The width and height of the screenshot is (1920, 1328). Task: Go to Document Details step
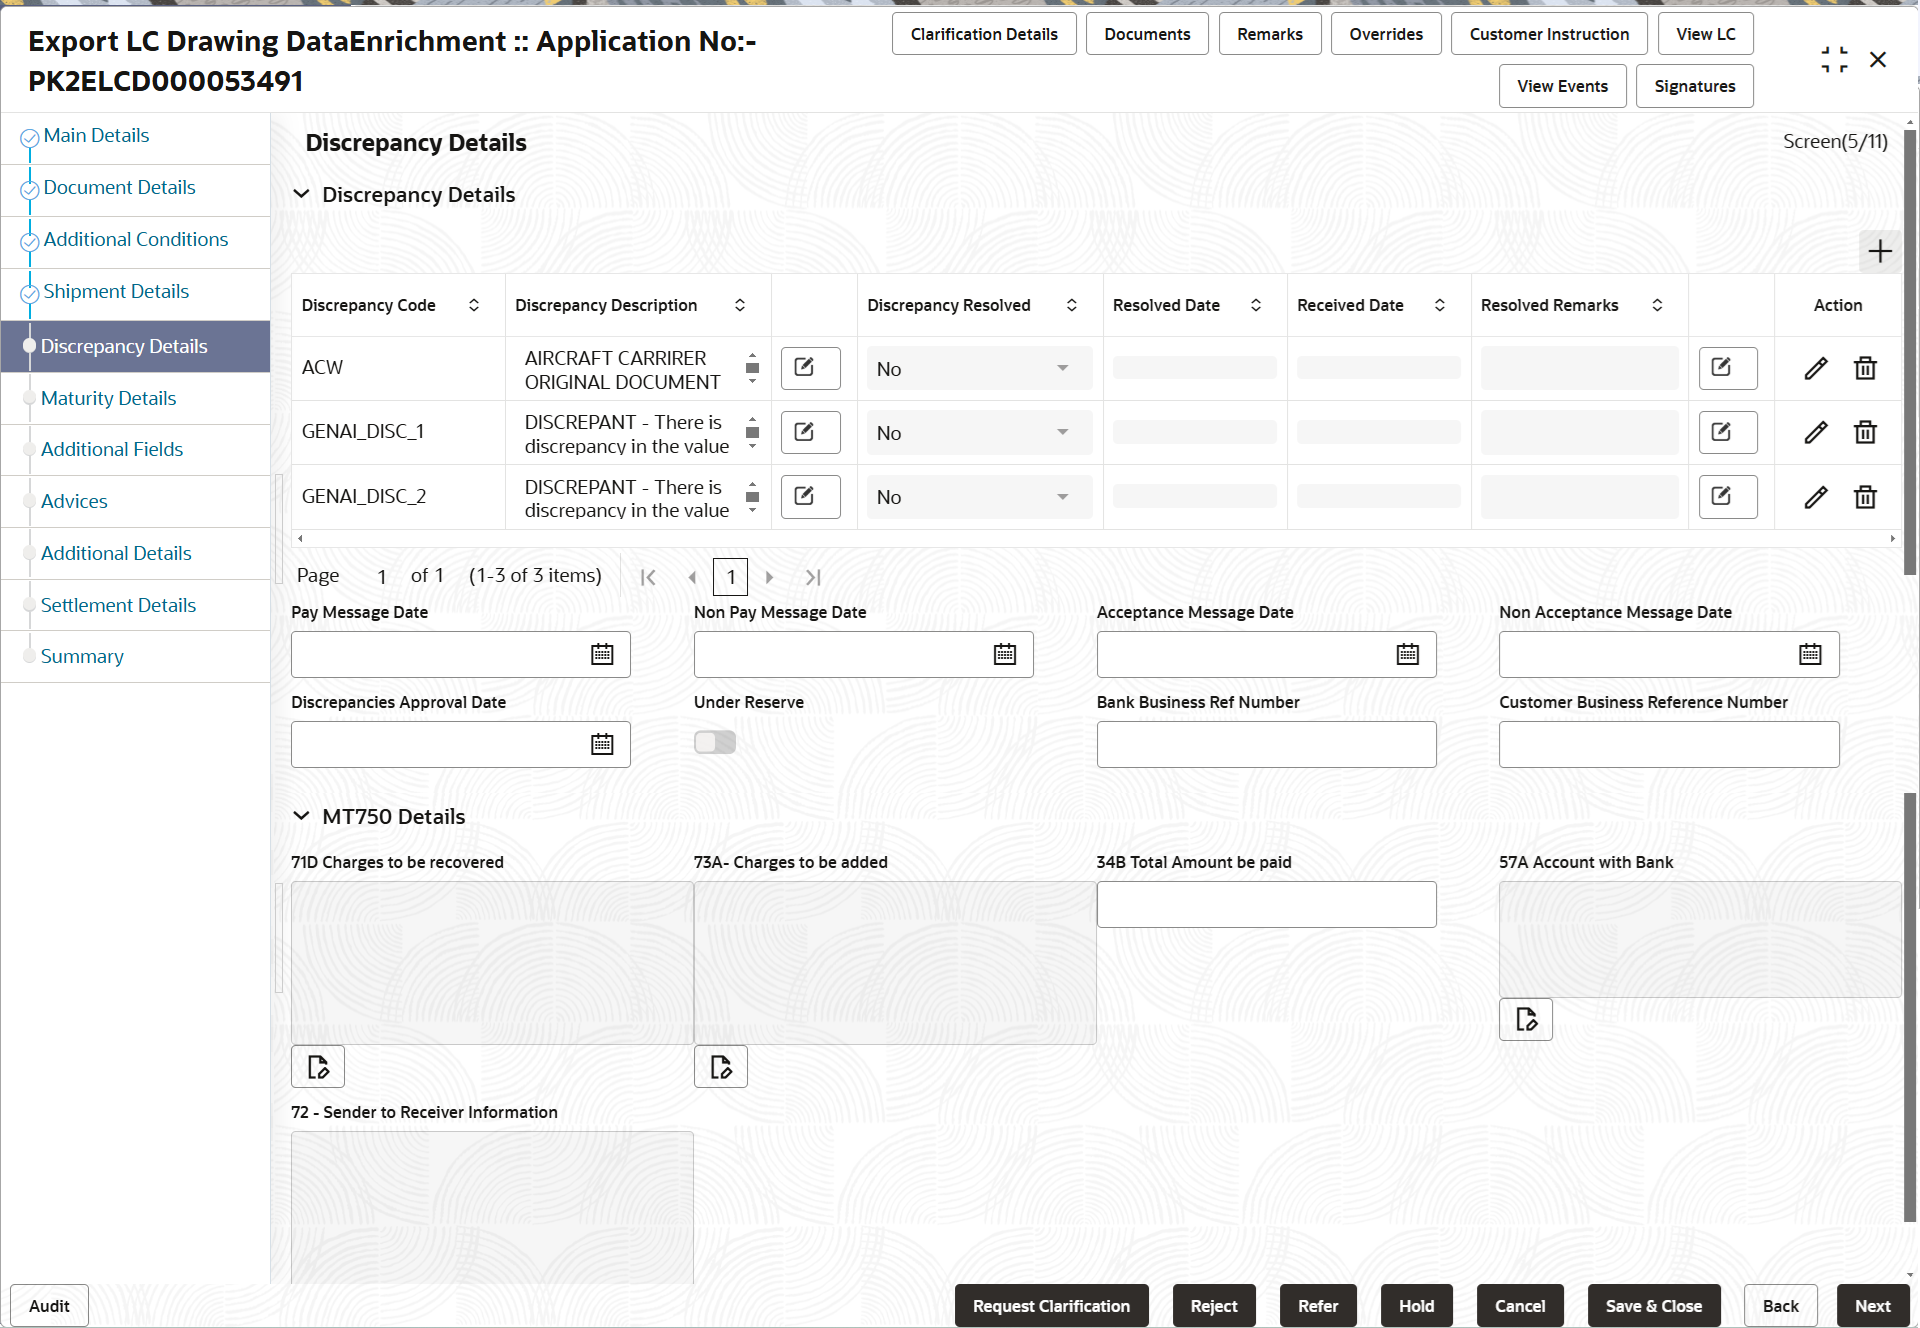coord(119,187)
